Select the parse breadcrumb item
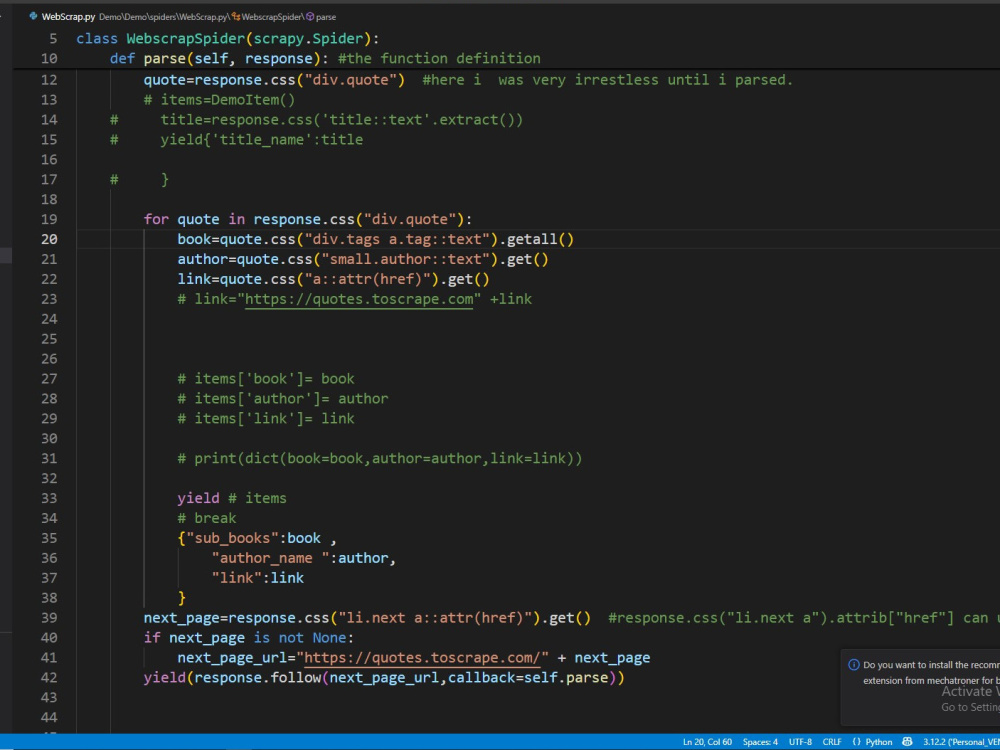The height and width of the screenshot is (750, 1000). point(326,17)
